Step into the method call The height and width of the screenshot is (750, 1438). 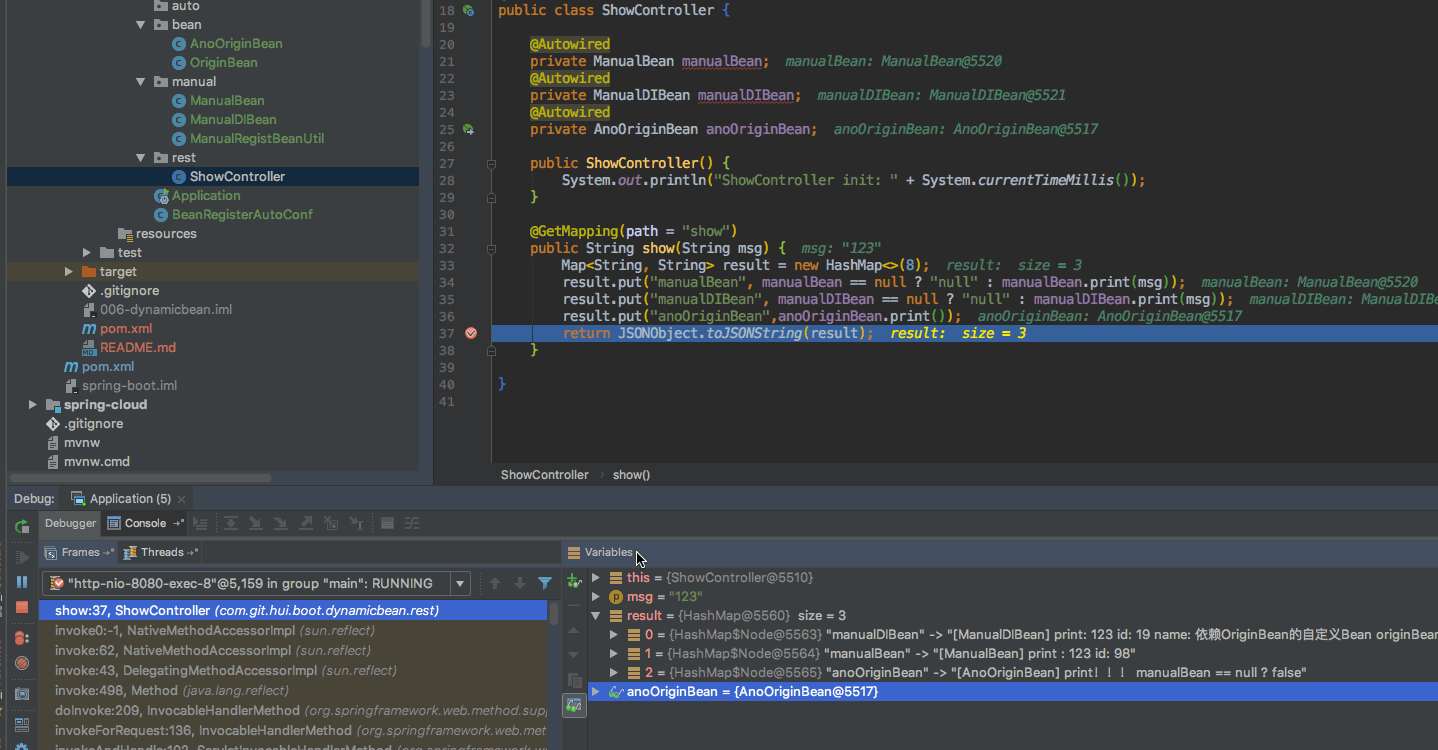(x=256, y=522)
